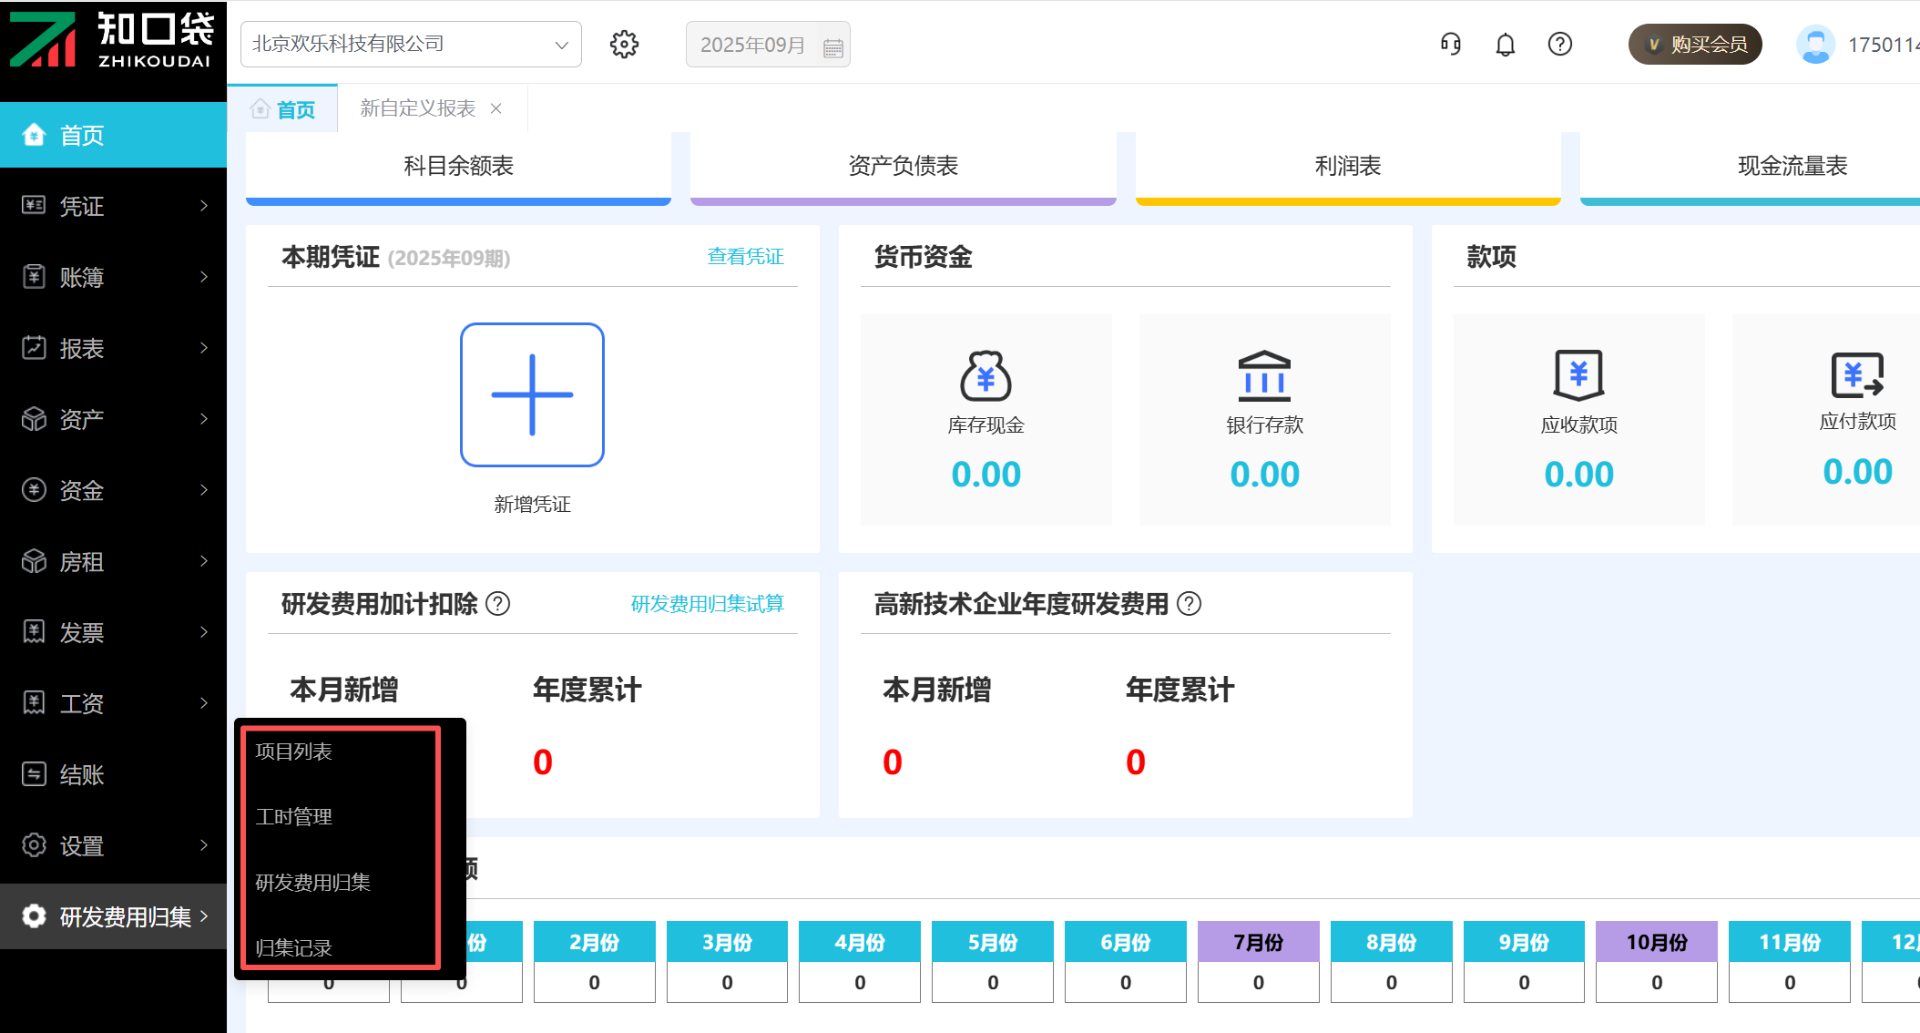This screenshot has width=1920, height=1033.
Task: Click the help question mark in top bar
Action: pyautogui.click(x=1560, y=44)
